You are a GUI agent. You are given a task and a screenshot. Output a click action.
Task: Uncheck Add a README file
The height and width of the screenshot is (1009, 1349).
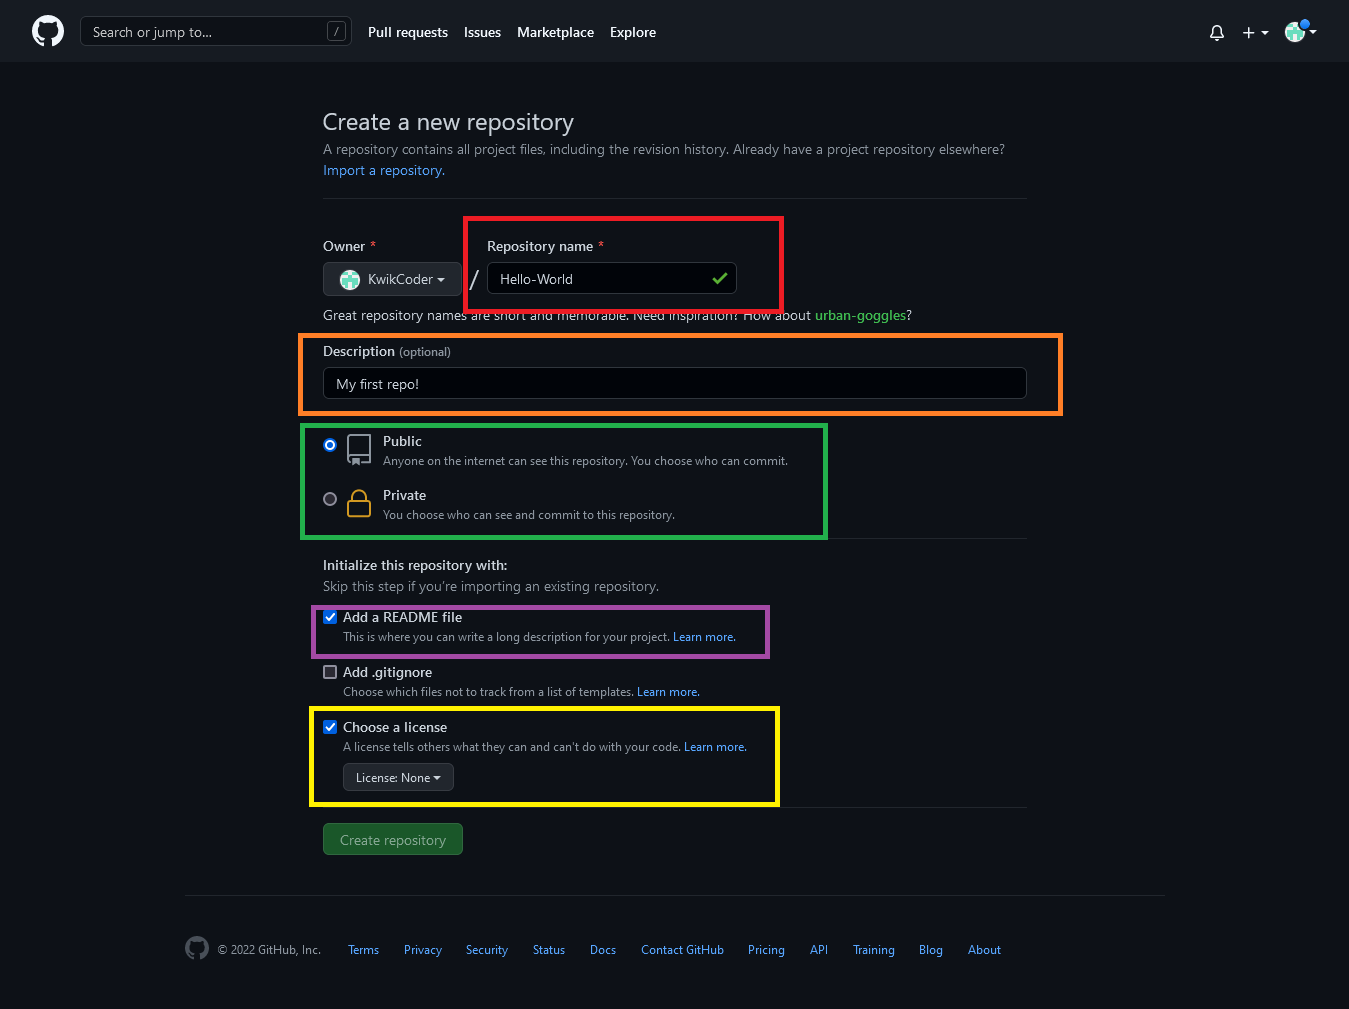330,617
